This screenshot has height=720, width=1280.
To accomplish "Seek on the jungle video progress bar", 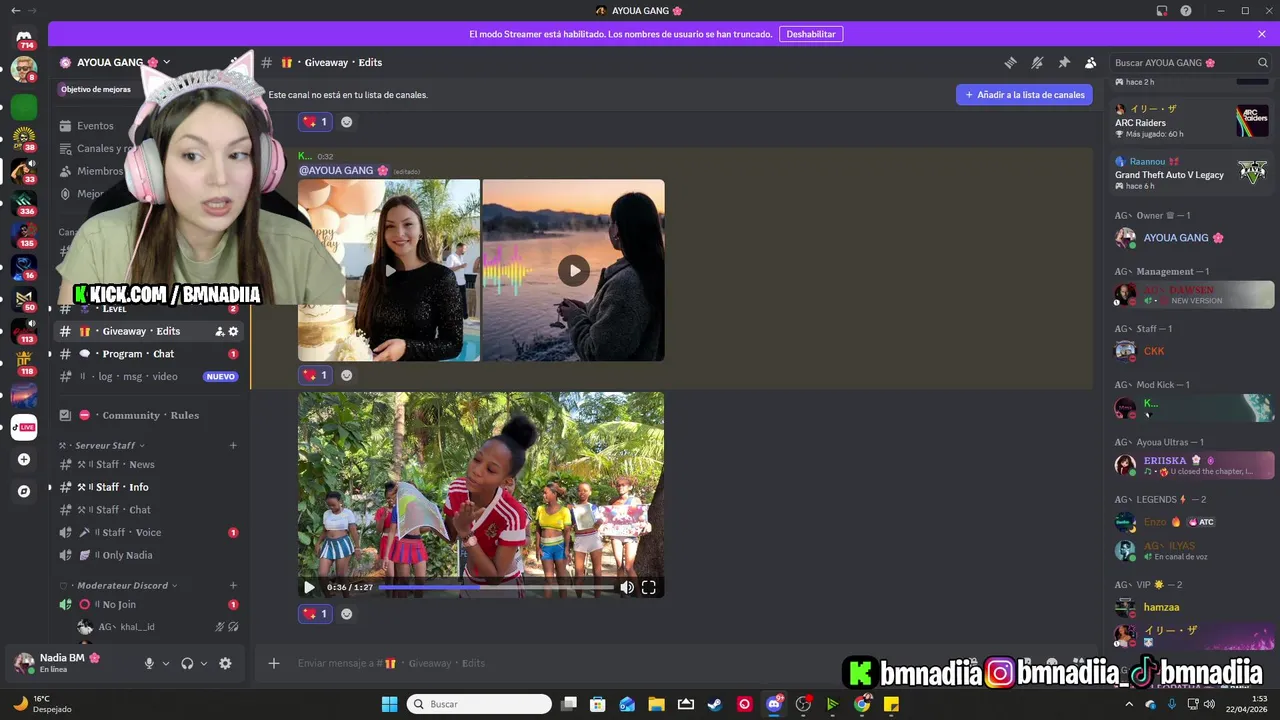I will tap(496, 587).
